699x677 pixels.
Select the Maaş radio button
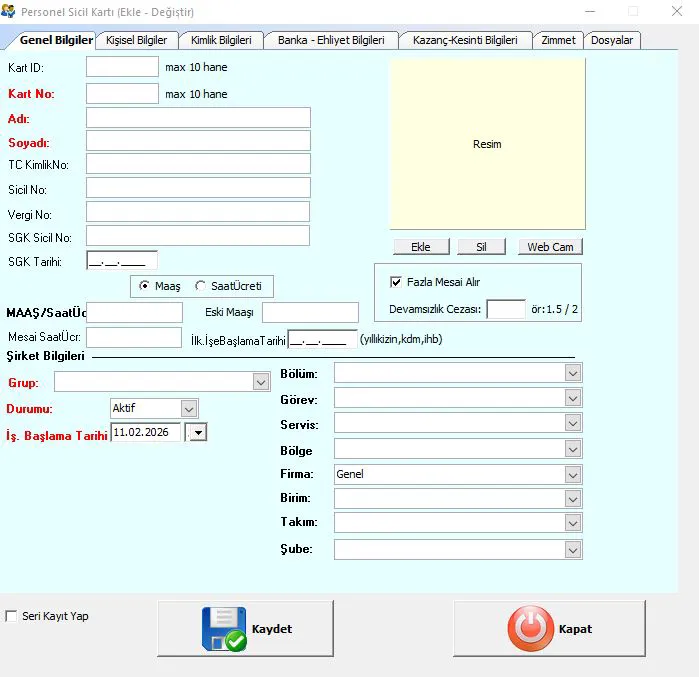click(x=145, y=286)
